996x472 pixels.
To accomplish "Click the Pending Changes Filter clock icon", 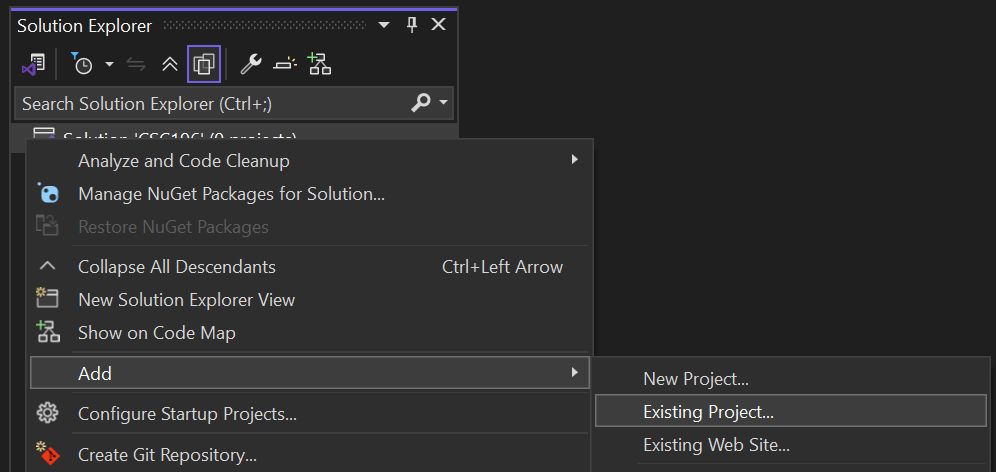I will click(x=82, y=64).
